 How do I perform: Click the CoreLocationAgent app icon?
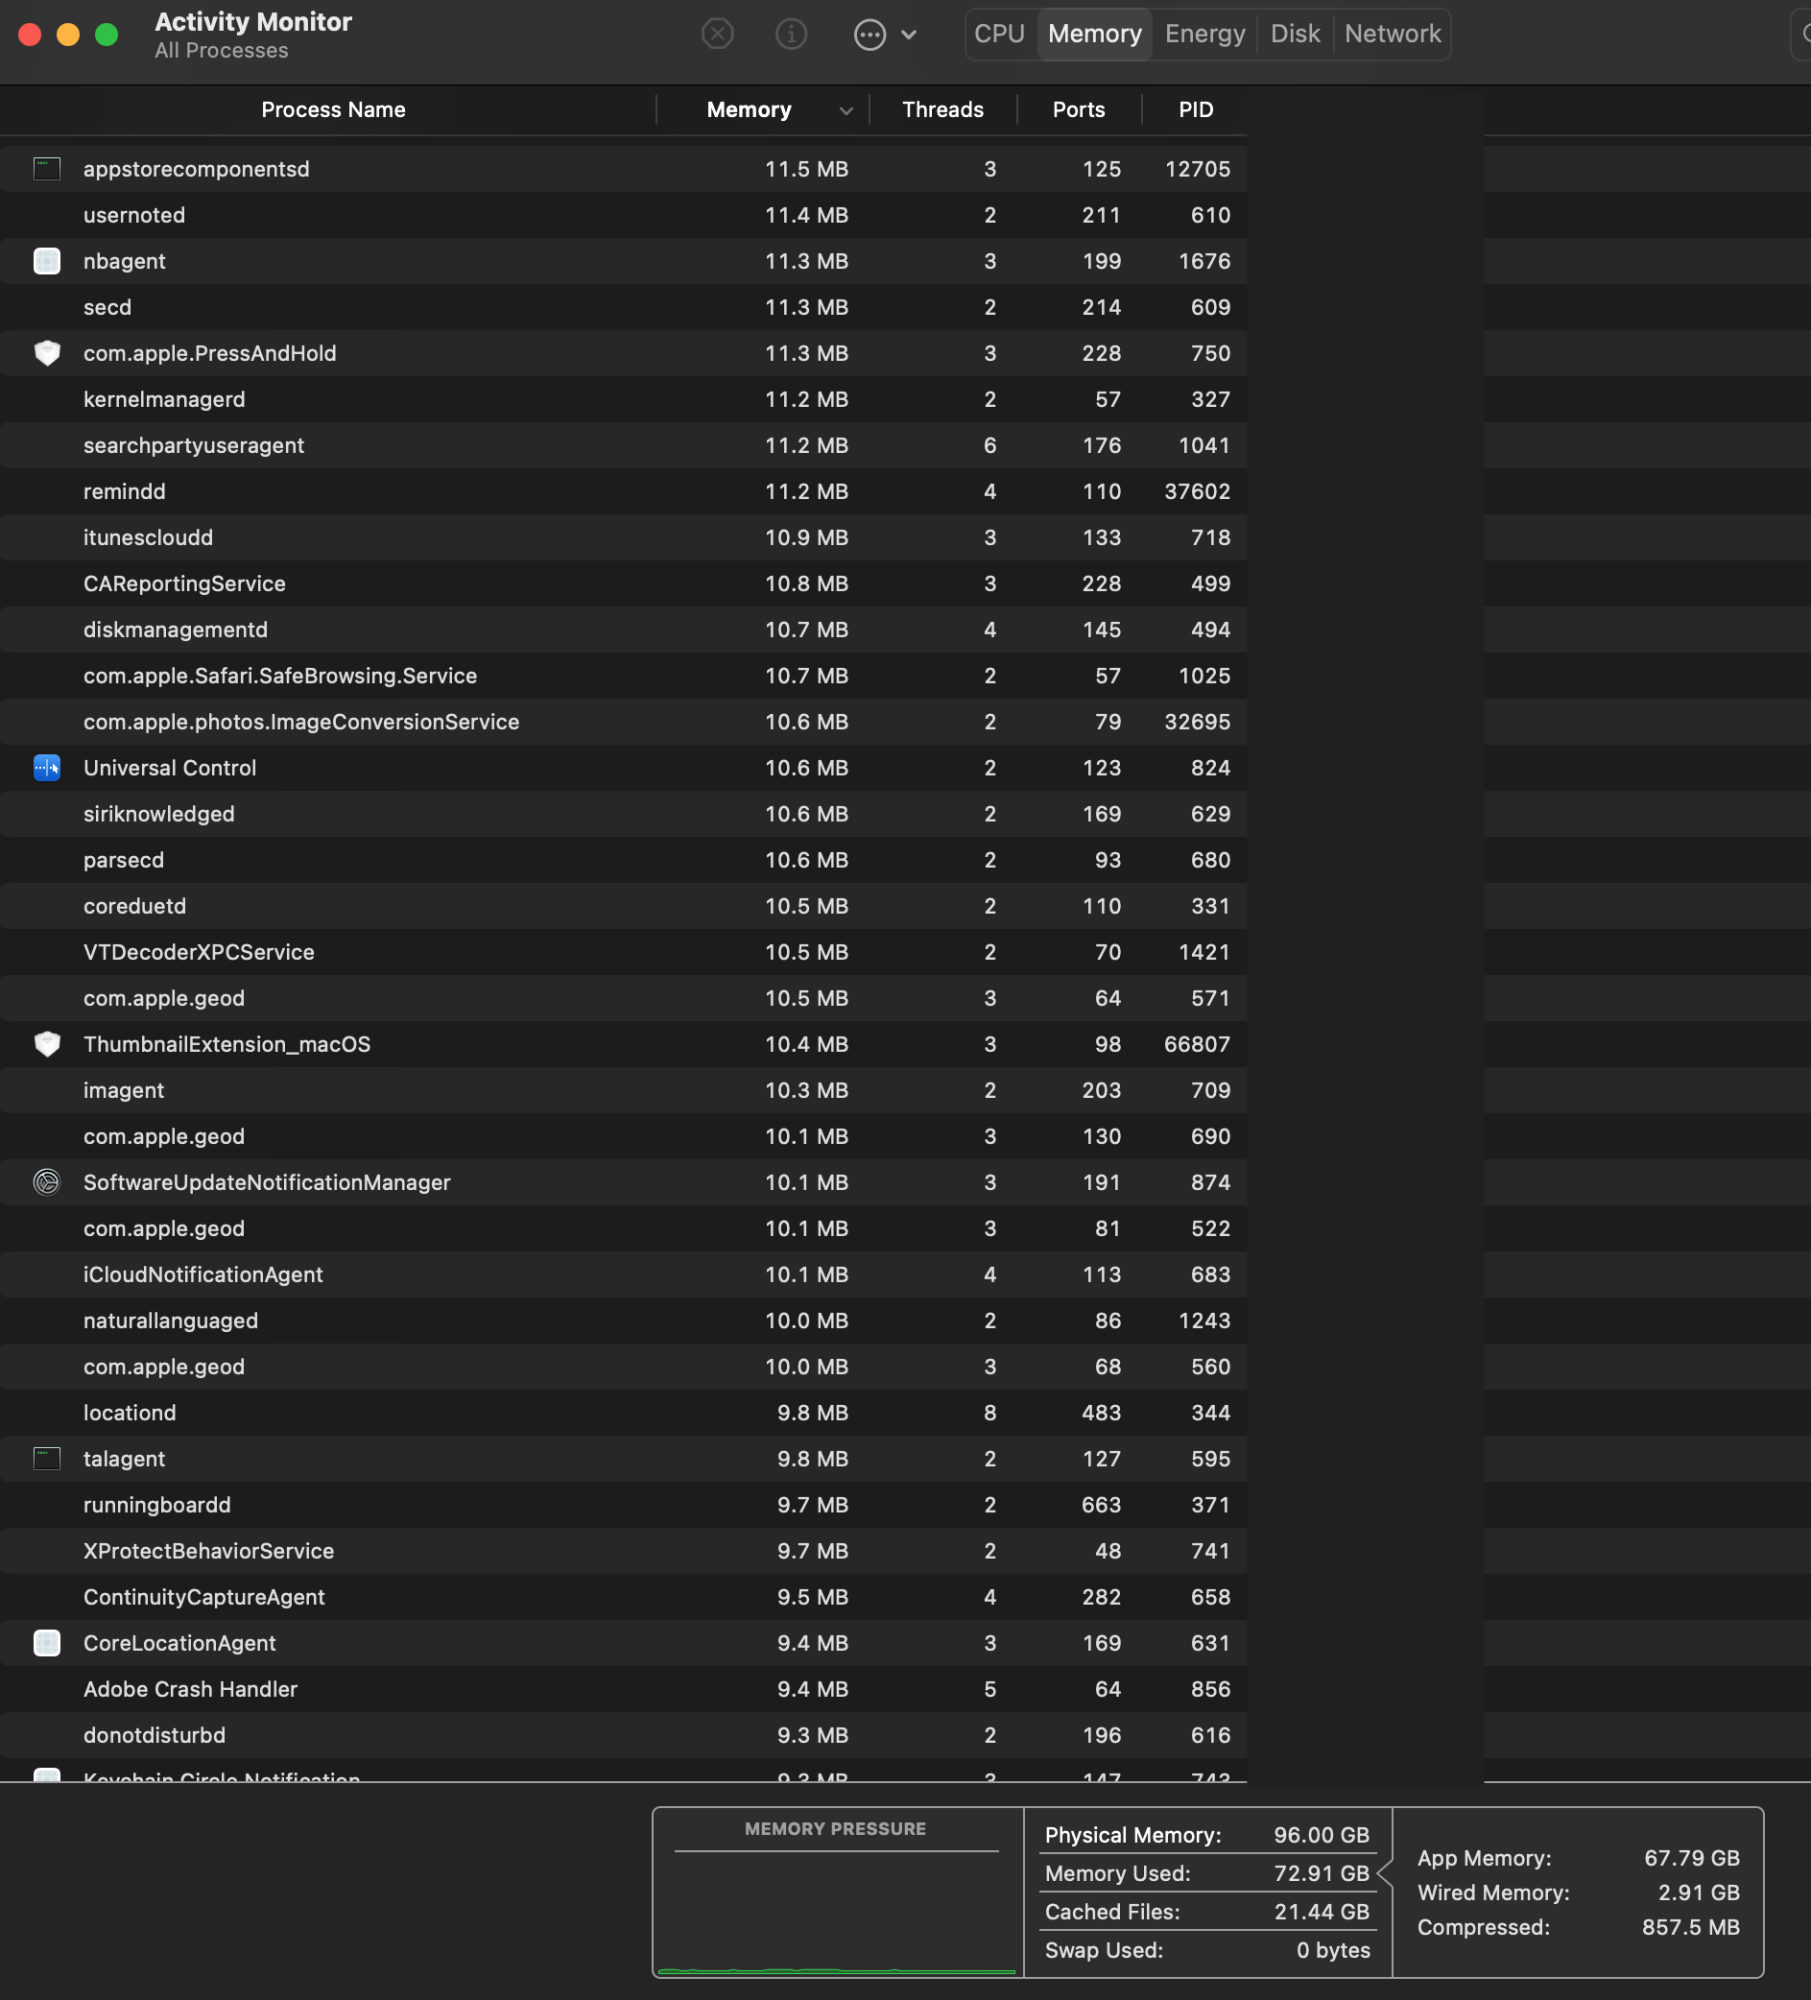(47, 1643)
